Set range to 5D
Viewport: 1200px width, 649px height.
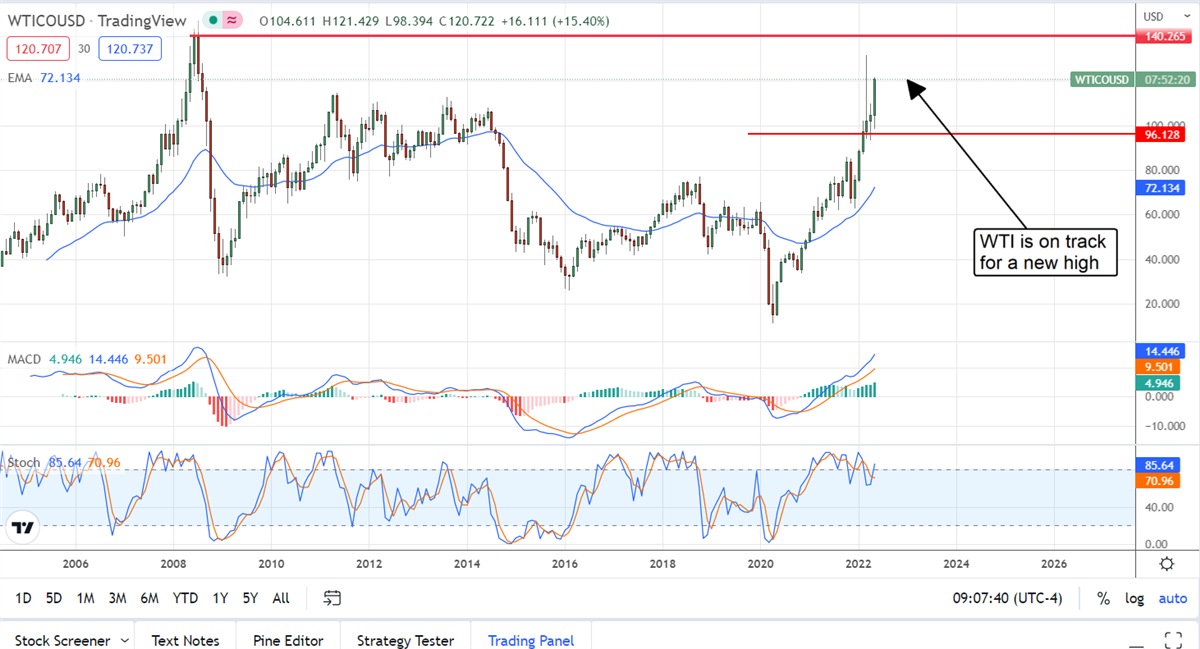[x=54, y=598]
